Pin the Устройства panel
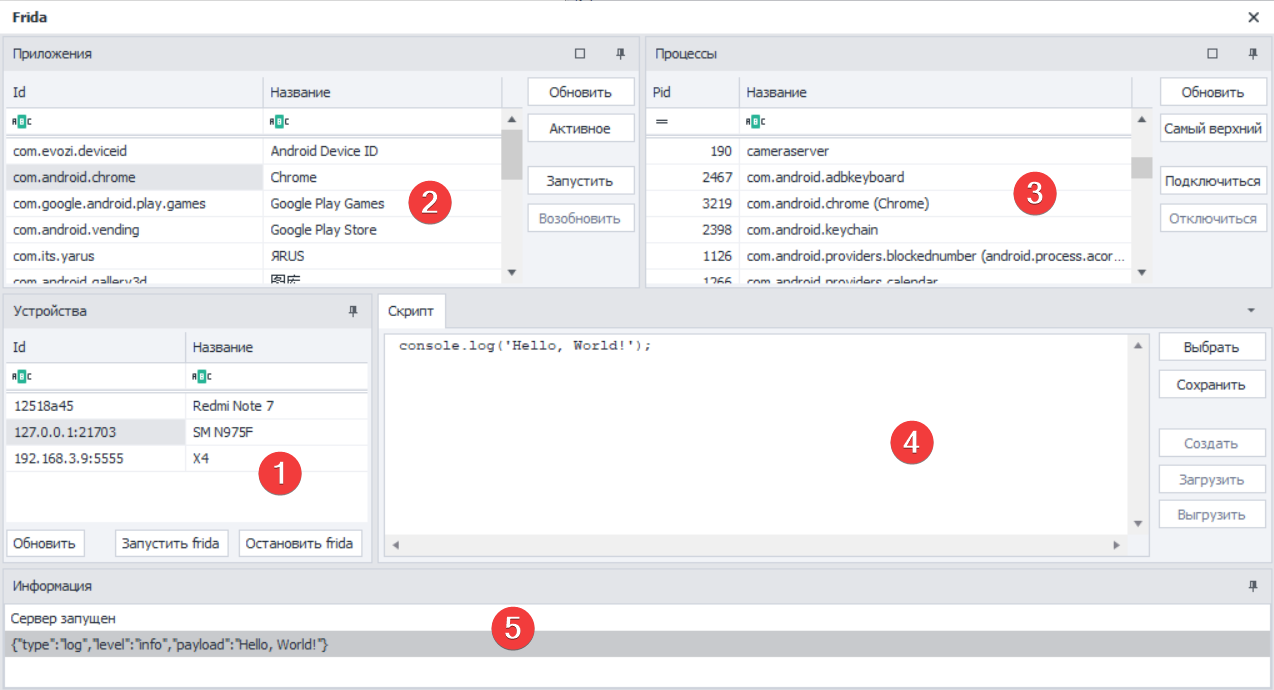Screen dimensions: 1274x690 tap(352, 311)
